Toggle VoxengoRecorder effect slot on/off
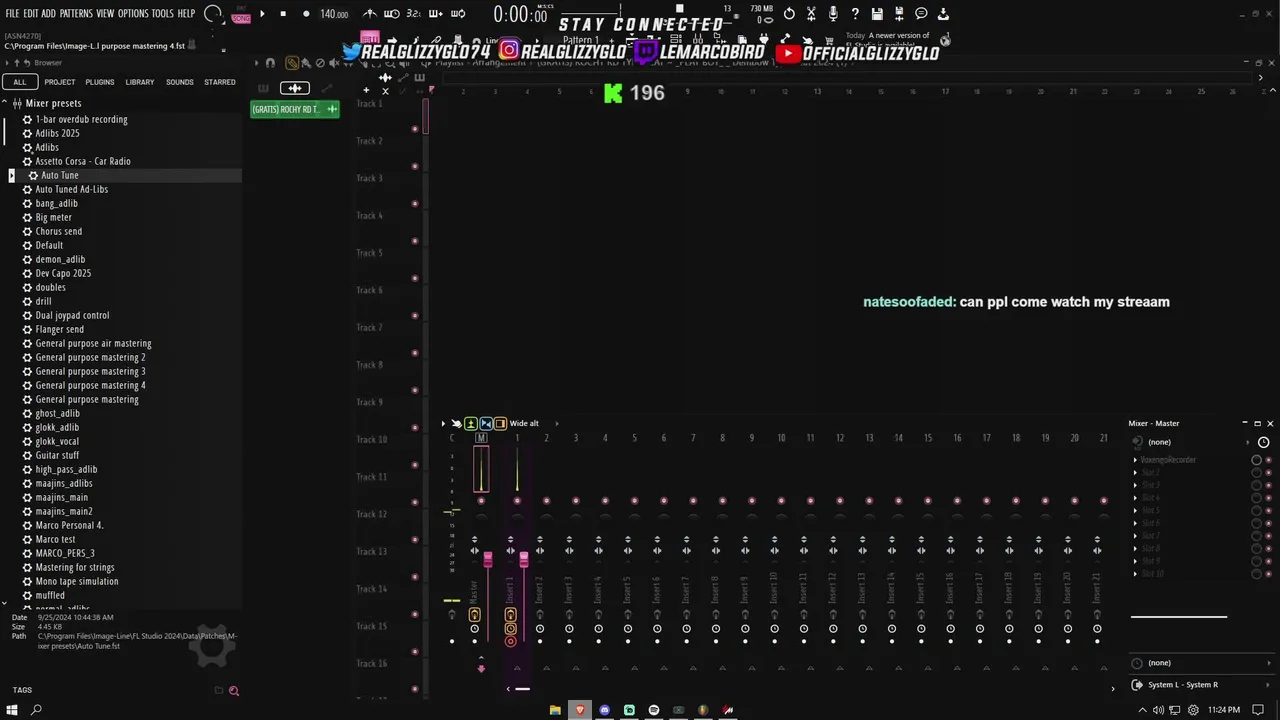Screen dimensions: 1280x720 point(1268,460)
